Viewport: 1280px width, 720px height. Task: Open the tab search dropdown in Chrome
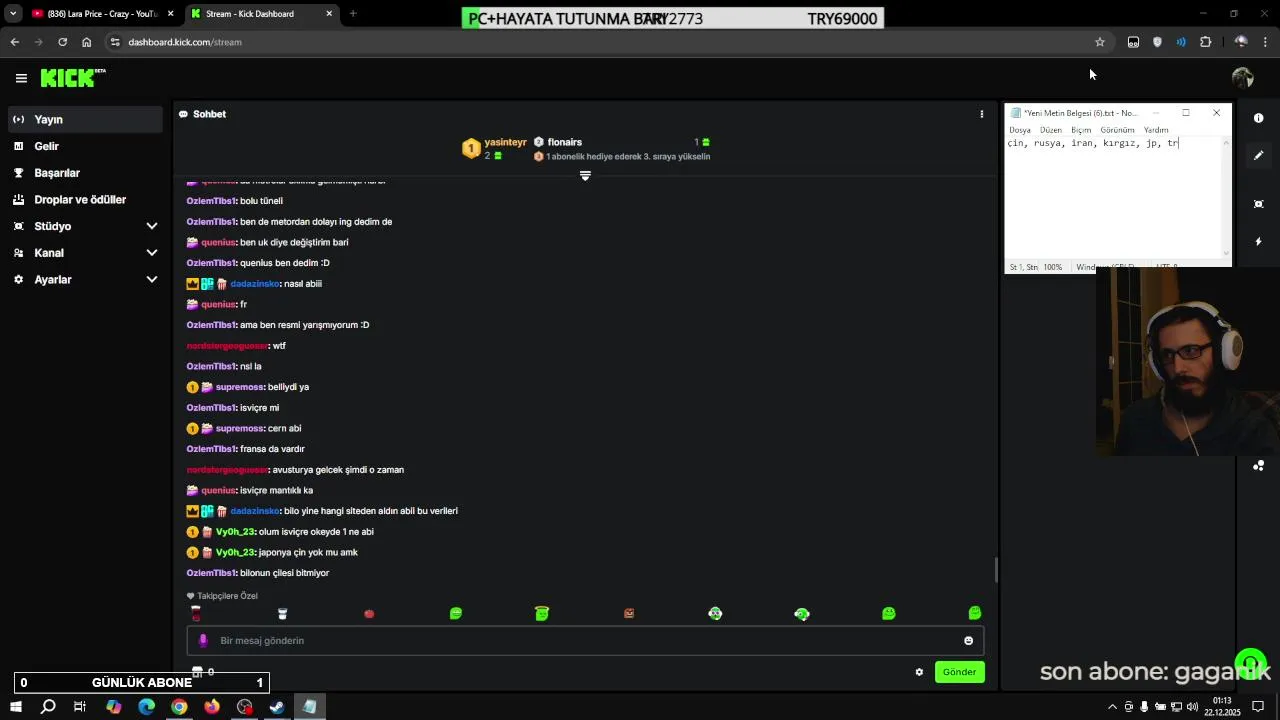click(x=12, y=14)
